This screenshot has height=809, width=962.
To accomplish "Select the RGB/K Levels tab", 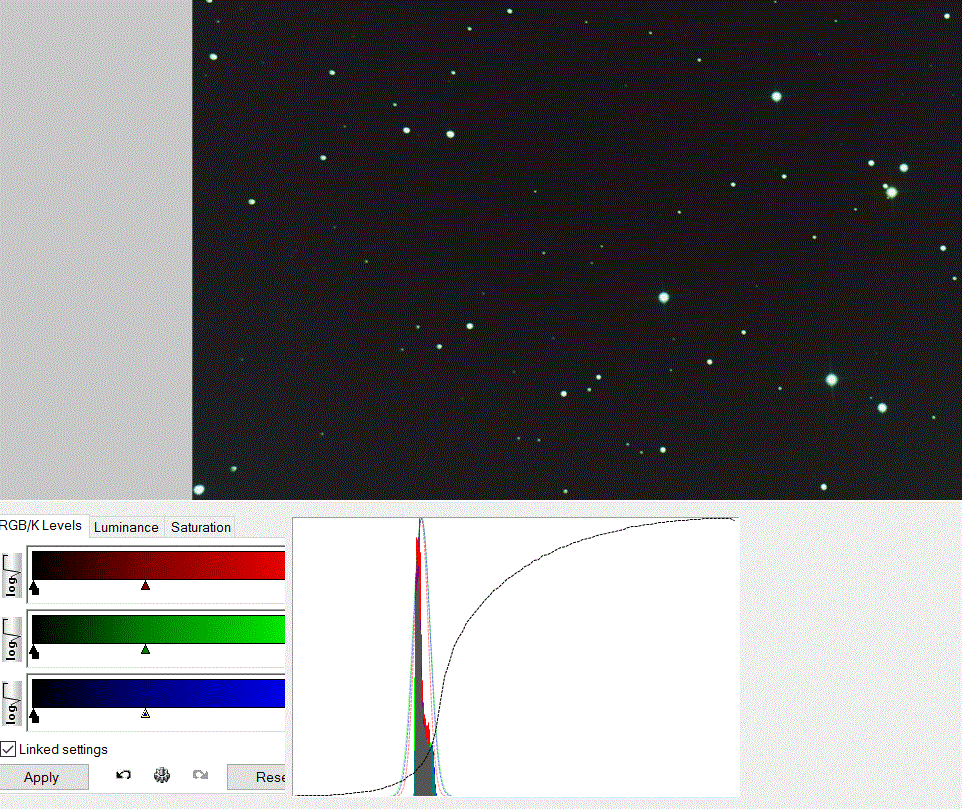I will [x=42, y=526].
